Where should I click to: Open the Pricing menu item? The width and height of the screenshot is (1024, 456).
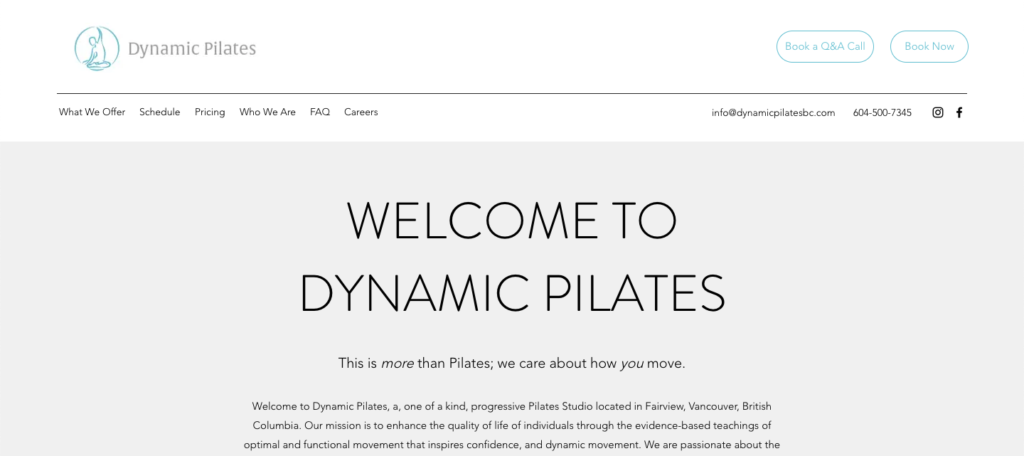coord(210,112)
